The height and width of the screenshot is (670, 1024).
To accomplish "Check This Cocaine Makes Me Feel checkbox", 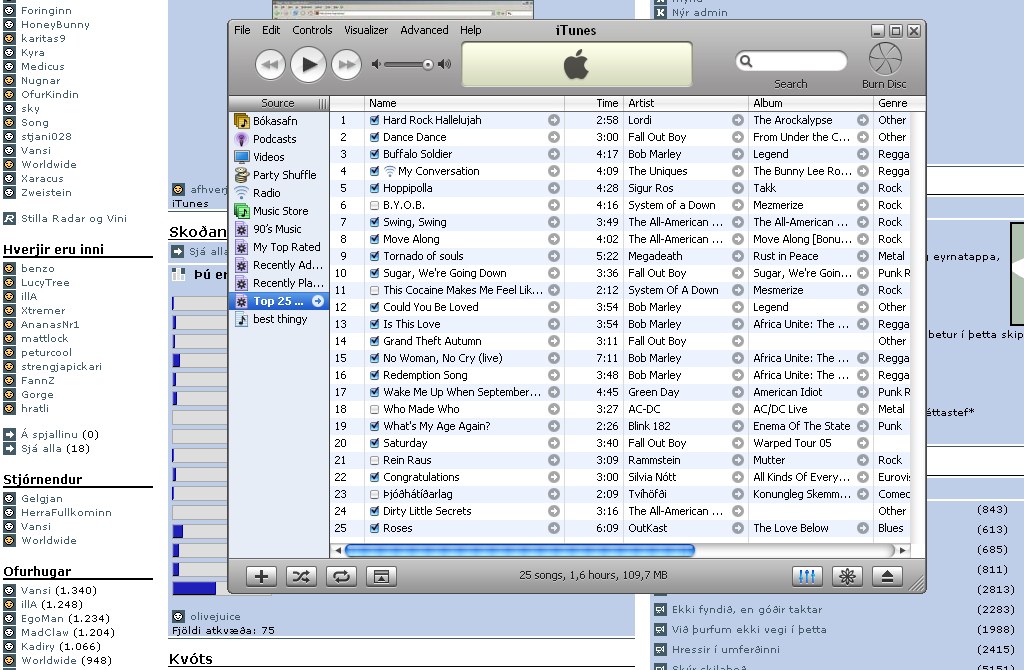I will pos(374,290).
